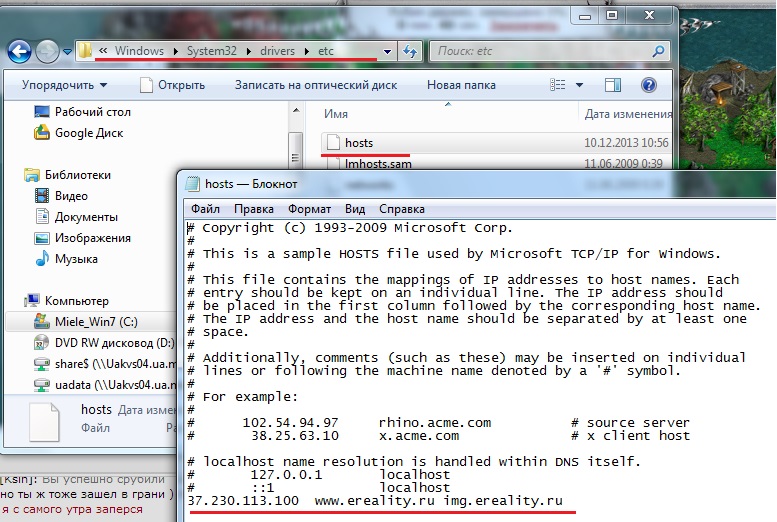Click the 37.230.113.100 line in Notepad

click(375, 501)
